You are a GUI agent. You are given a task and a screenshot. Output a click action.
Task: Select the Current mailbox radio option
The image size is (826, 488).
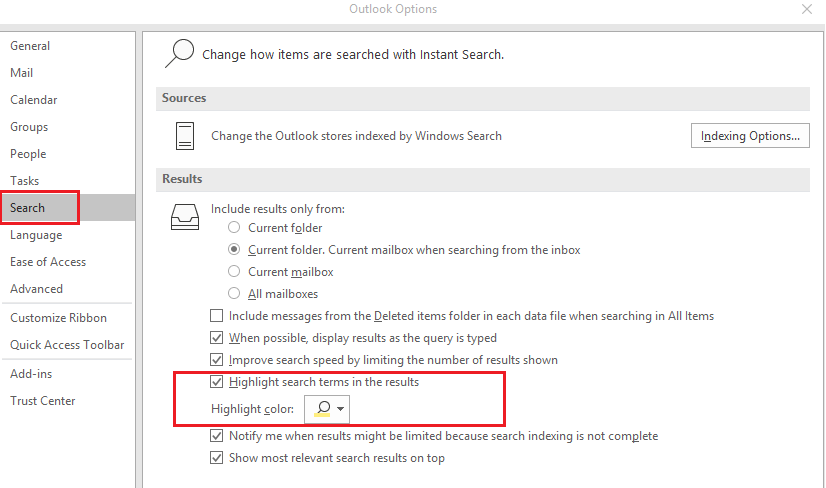234,272
